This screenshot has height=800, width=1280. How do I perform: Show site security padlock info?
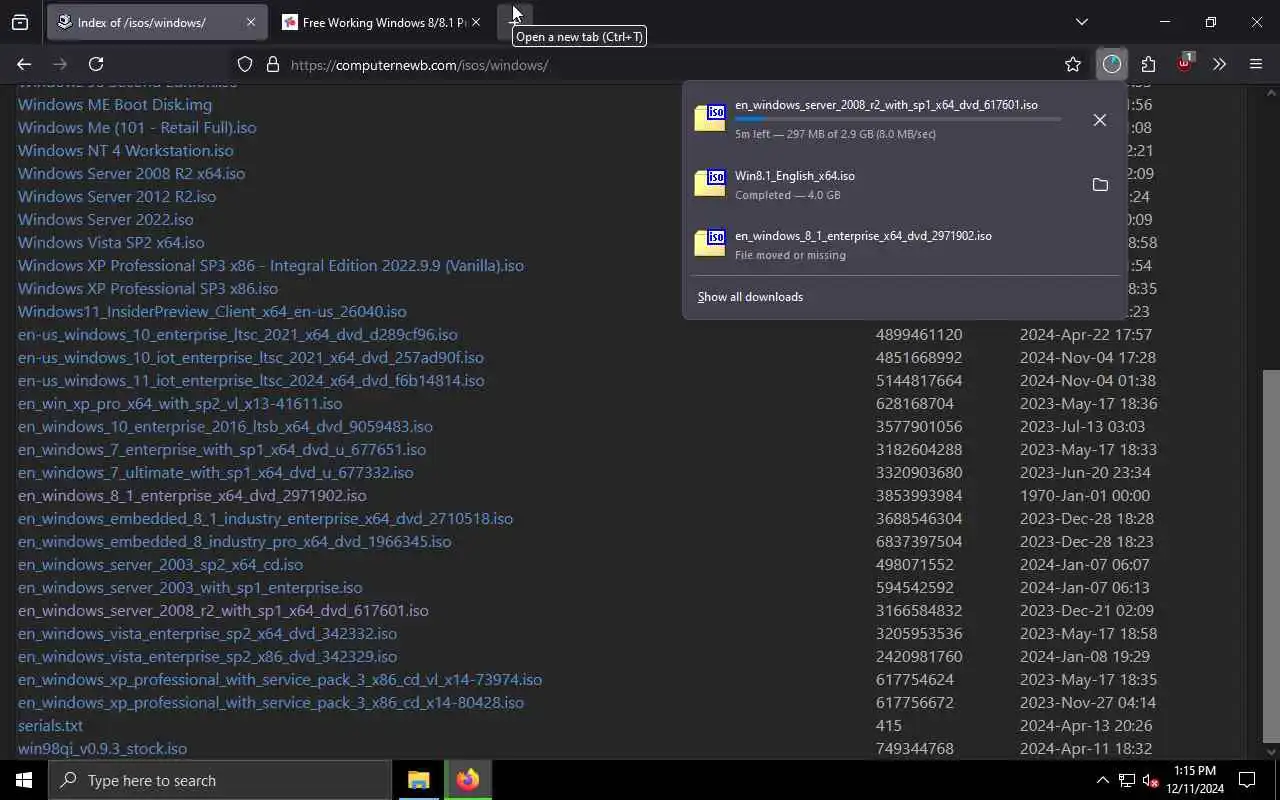[x=272, y=64]
